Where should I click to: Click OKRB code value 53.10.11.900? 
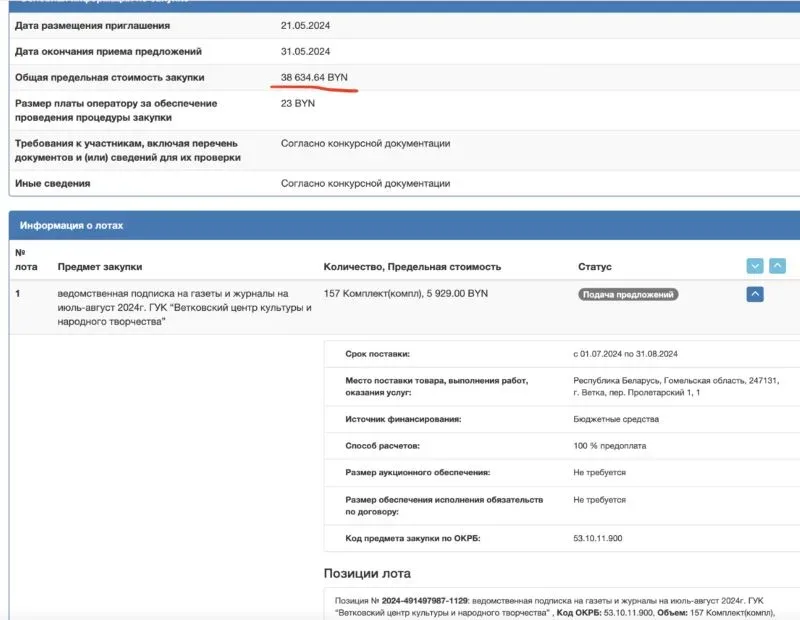[597, 539]
